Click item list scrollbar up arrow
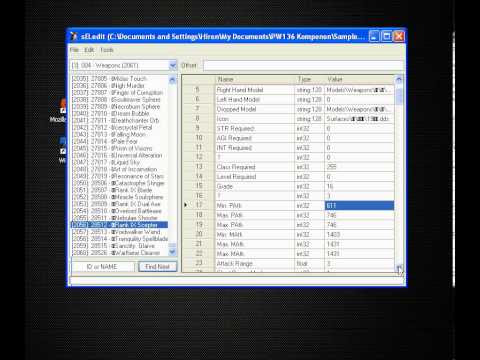 pos(172,80)
